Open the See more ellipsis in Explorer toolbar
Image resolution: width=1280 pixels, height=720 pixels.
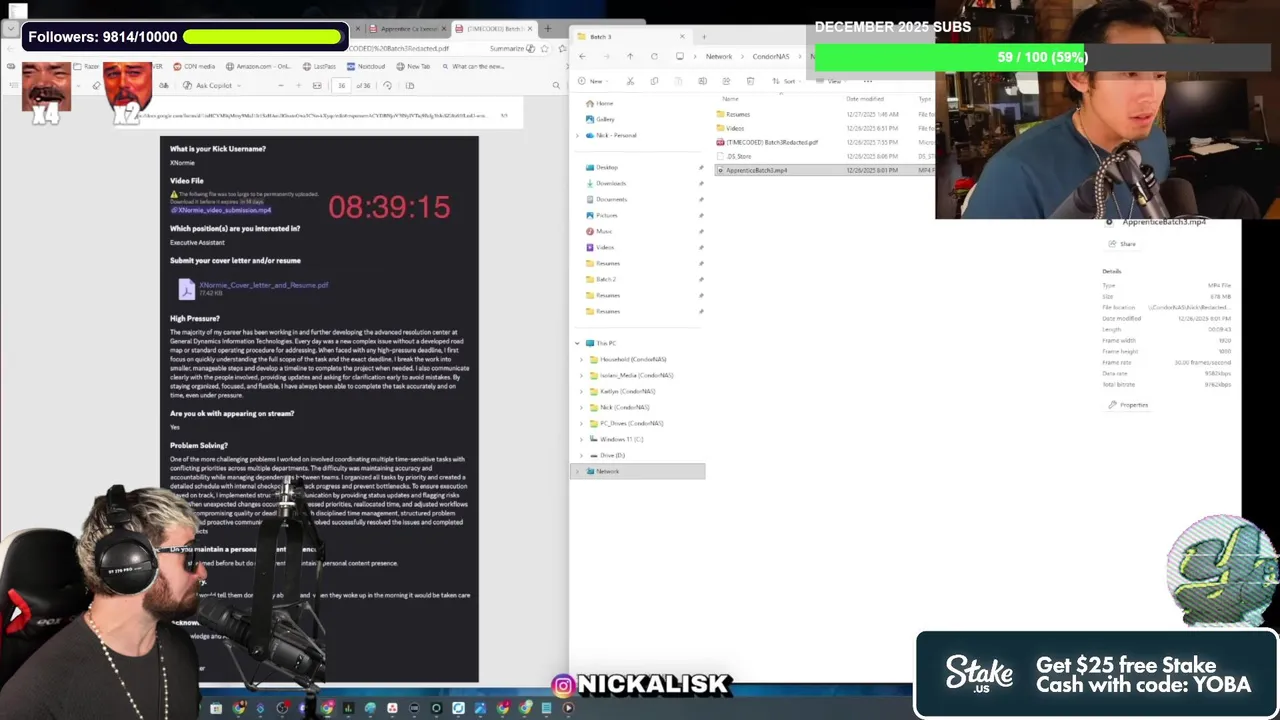point(867,81)
